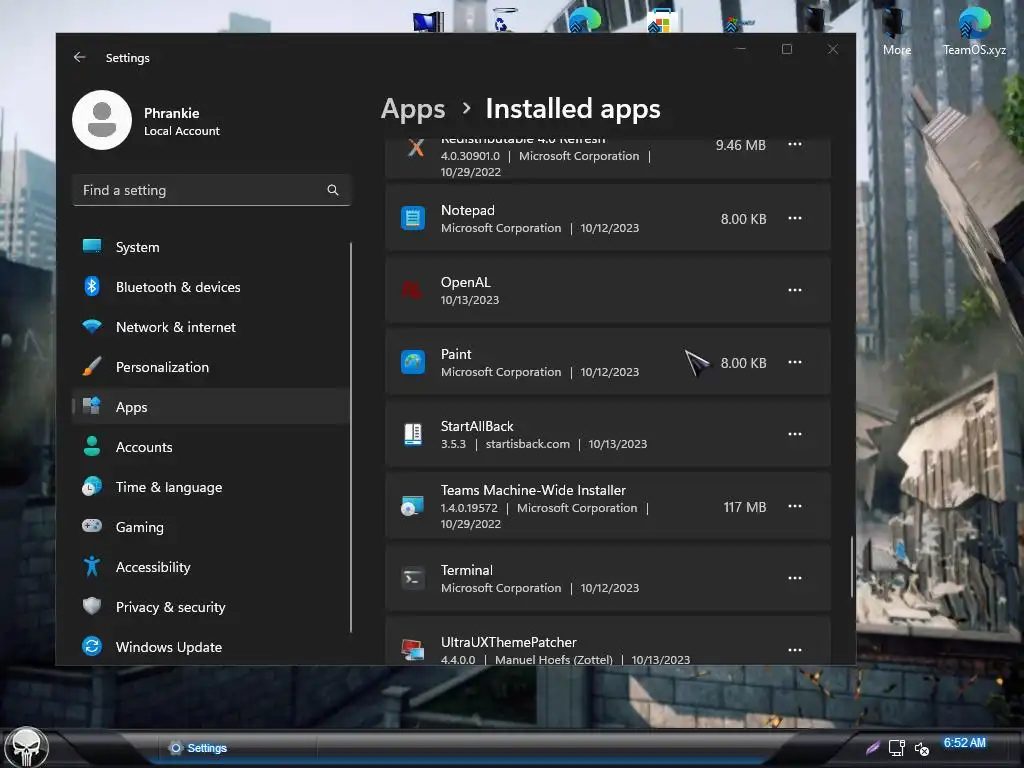Select Personalization in sidebar

[x=211, y=367]
